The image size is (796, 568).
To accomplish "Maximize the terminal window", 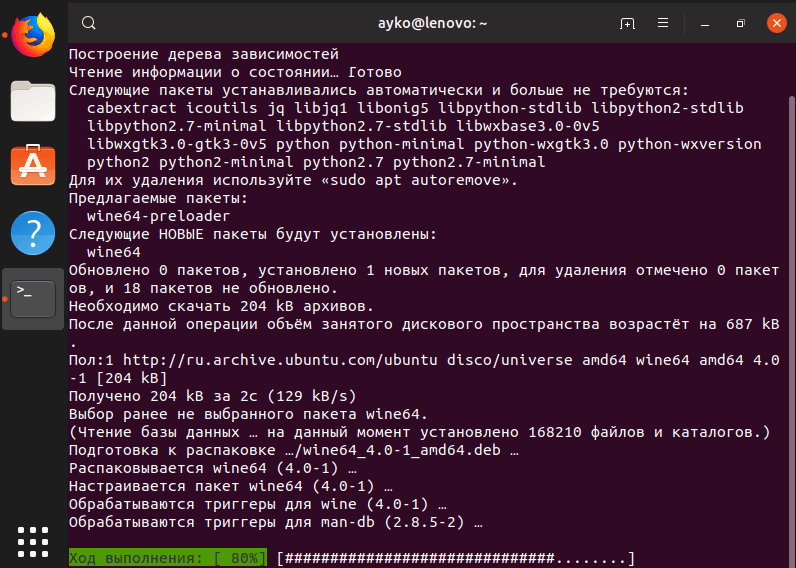I will pos(741,23).
